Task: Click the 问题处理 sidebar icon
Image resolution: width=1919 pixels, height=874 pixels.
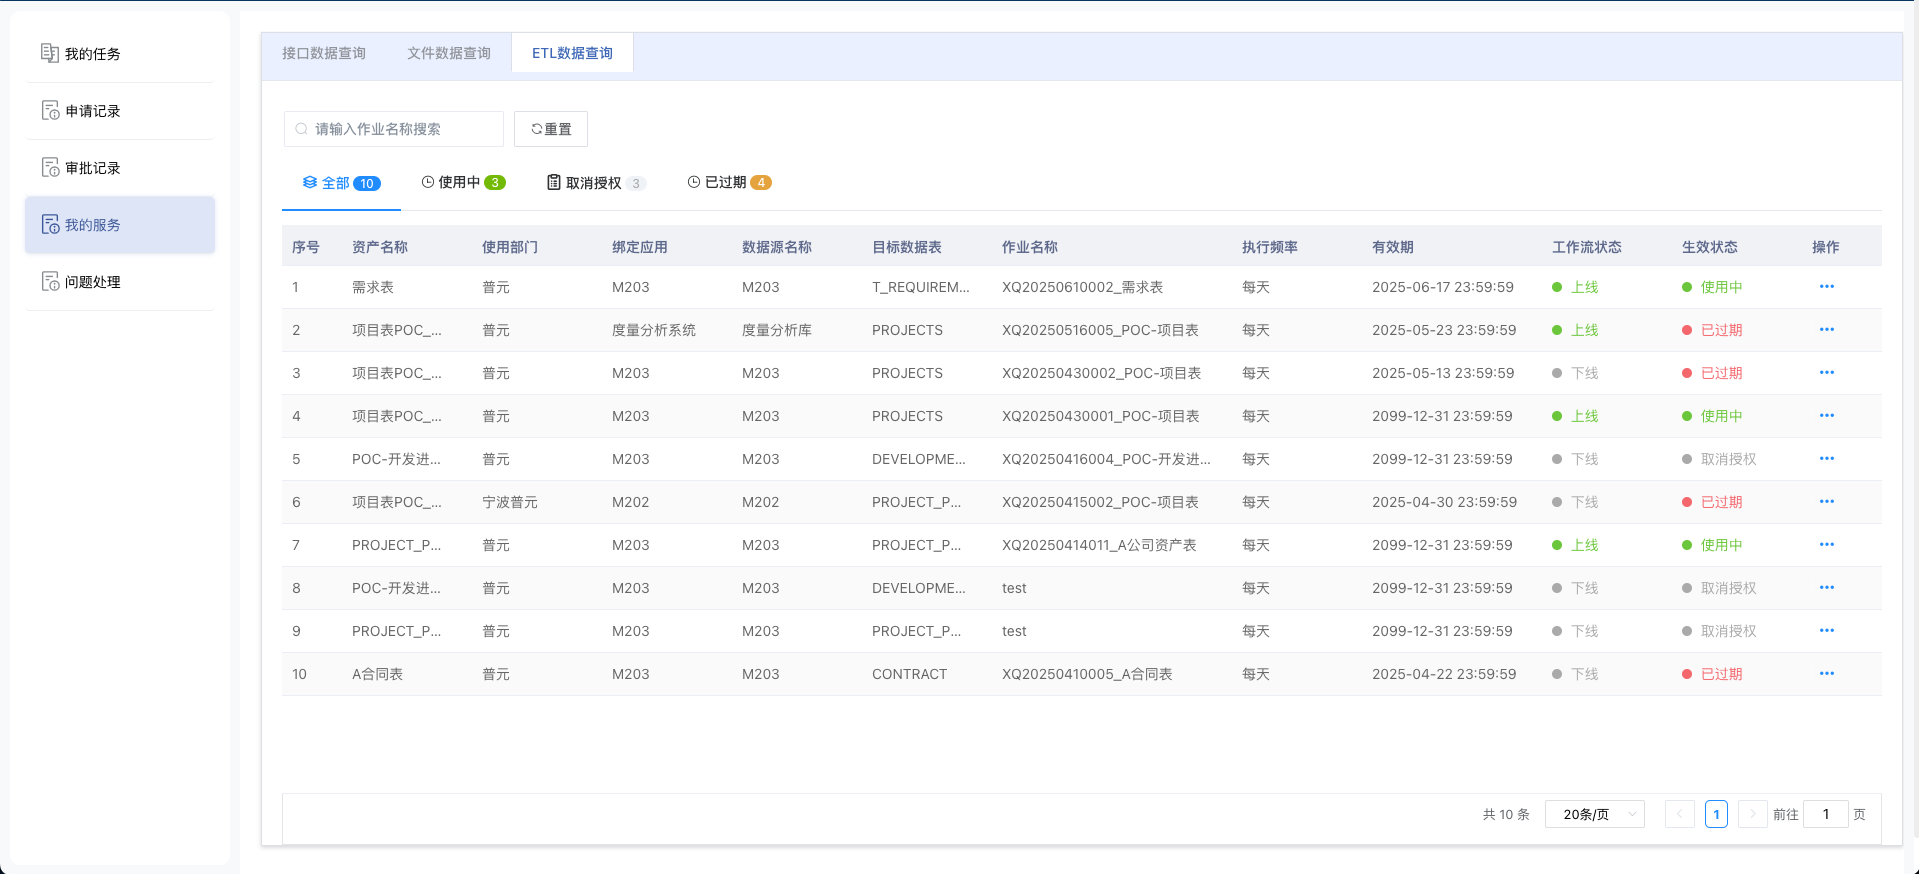Action: [49, 281]
